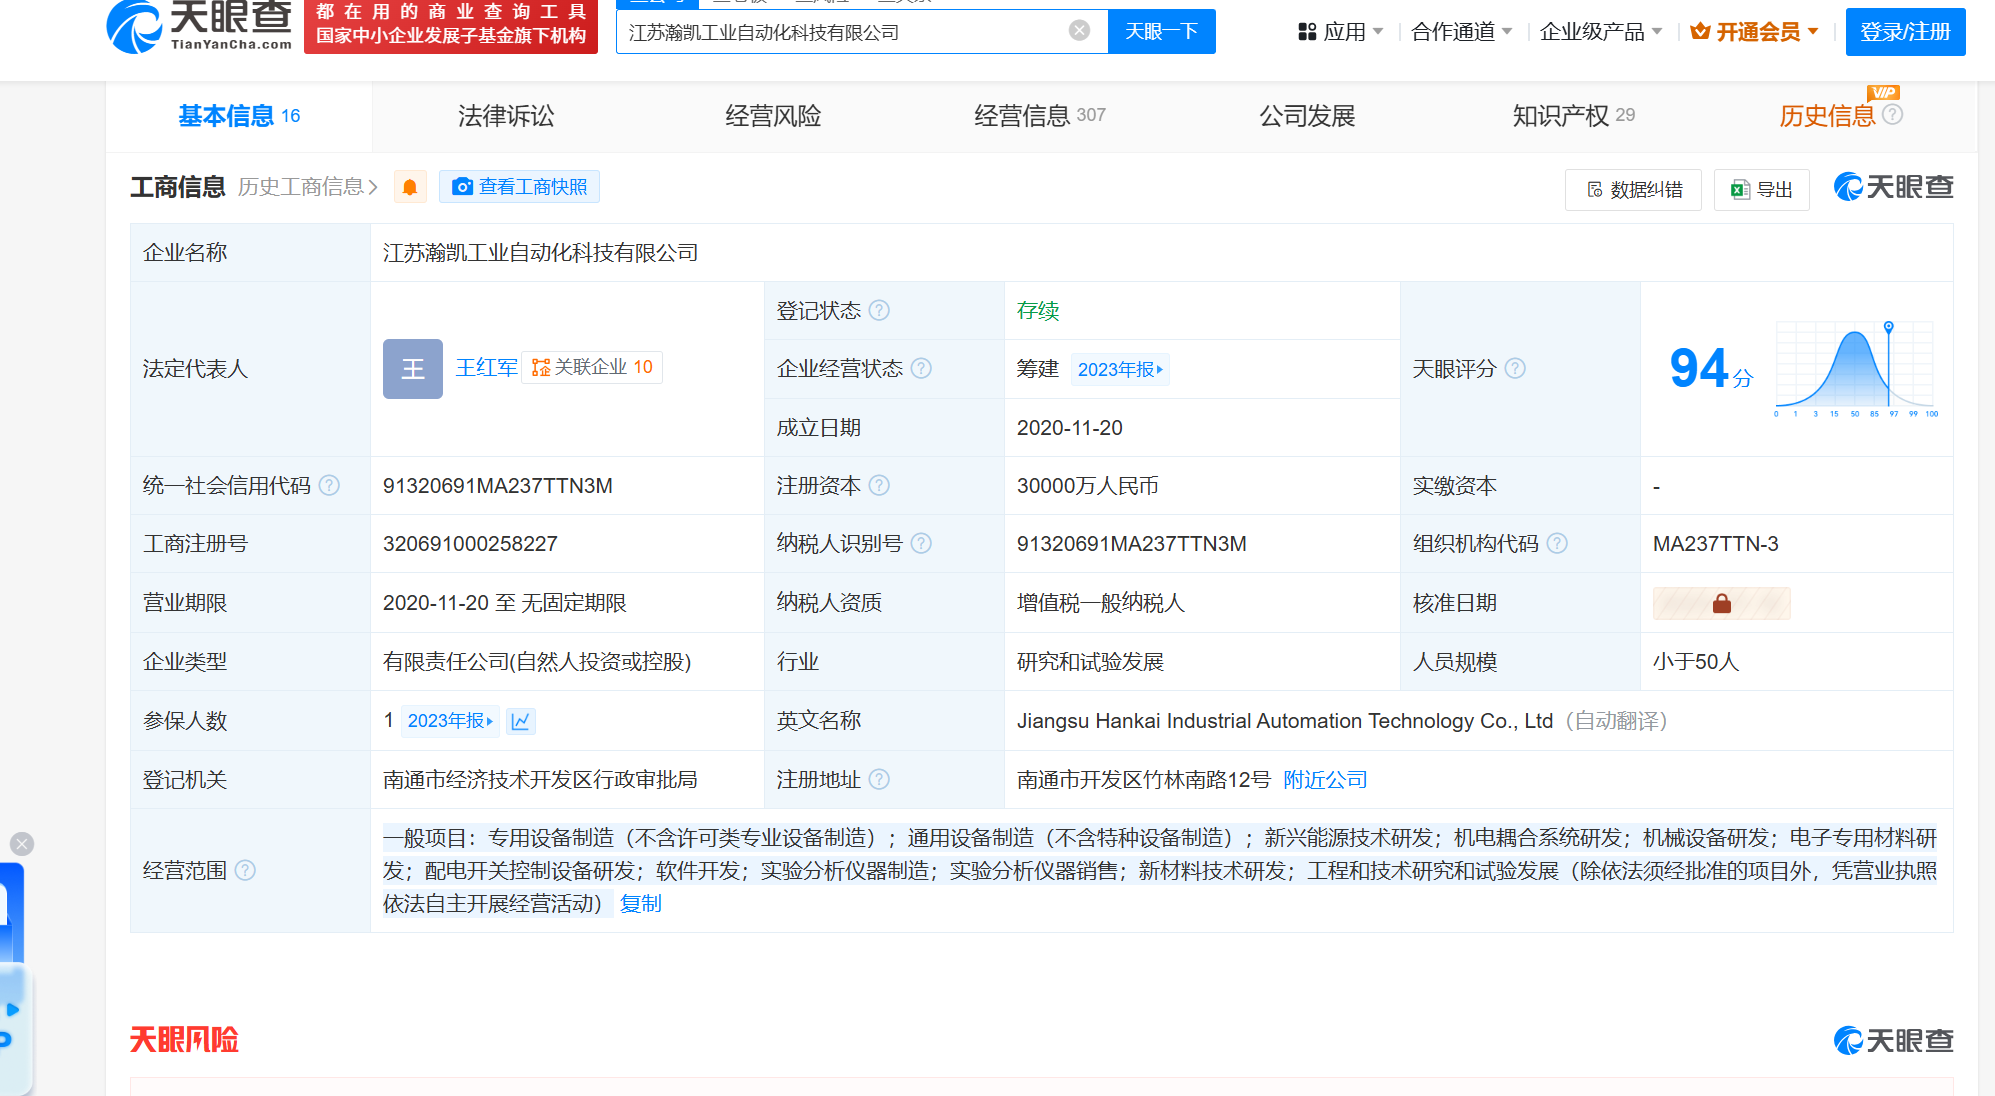
Task: Click the 30000万人民币 registered capital value
Action: (x=1087, y=486)
